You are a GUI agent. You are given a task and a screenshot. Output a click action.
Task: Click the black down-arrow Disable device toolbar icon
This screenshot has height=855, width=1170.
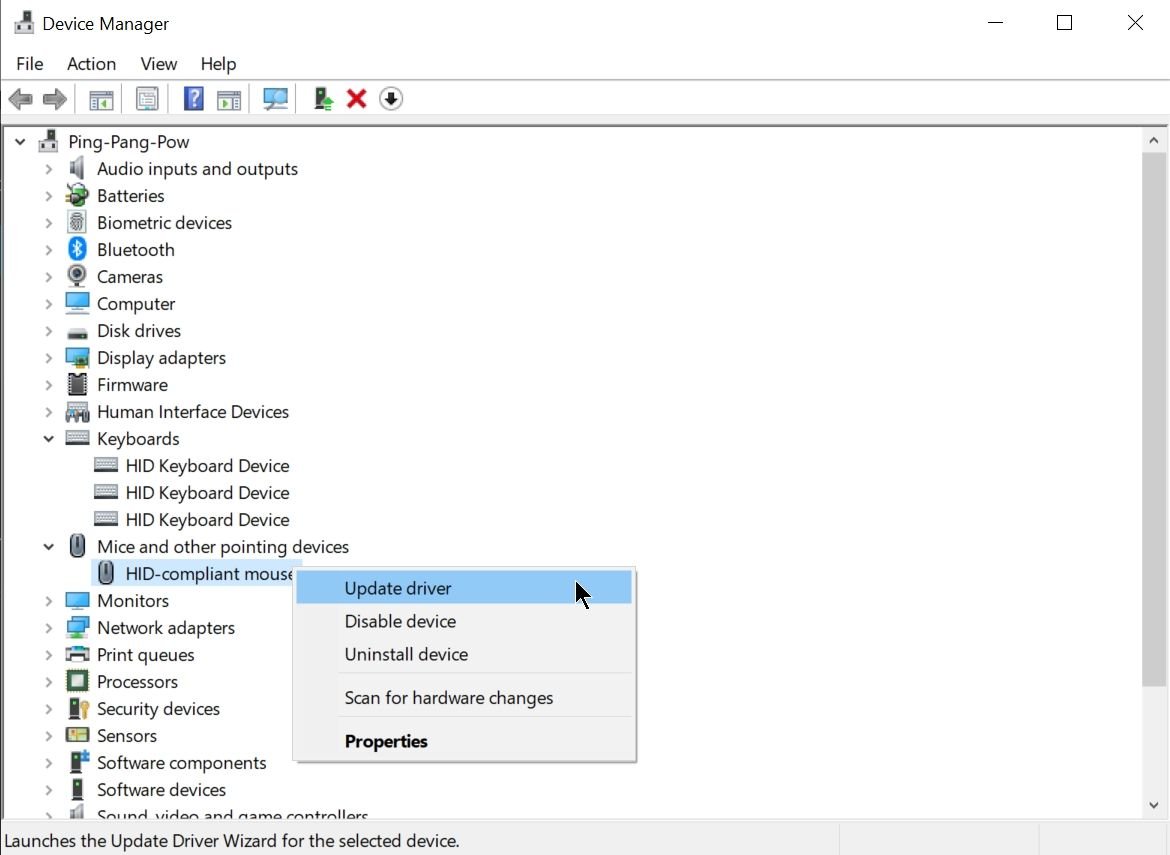pos(391,99)
